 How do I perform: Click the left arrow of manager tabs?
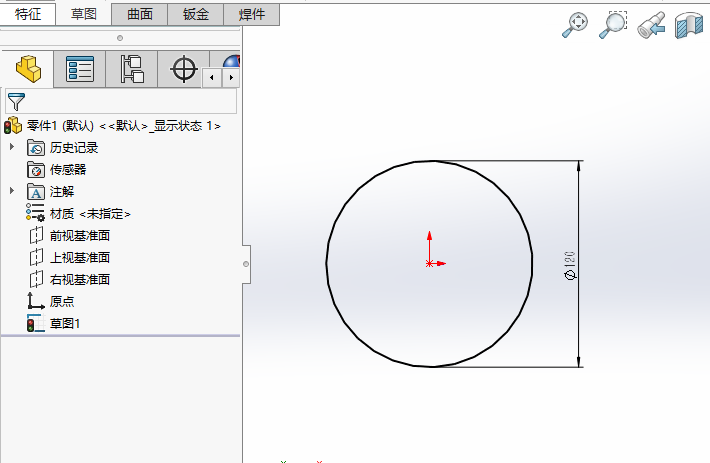pyautogui.click(x=212, y=77)
